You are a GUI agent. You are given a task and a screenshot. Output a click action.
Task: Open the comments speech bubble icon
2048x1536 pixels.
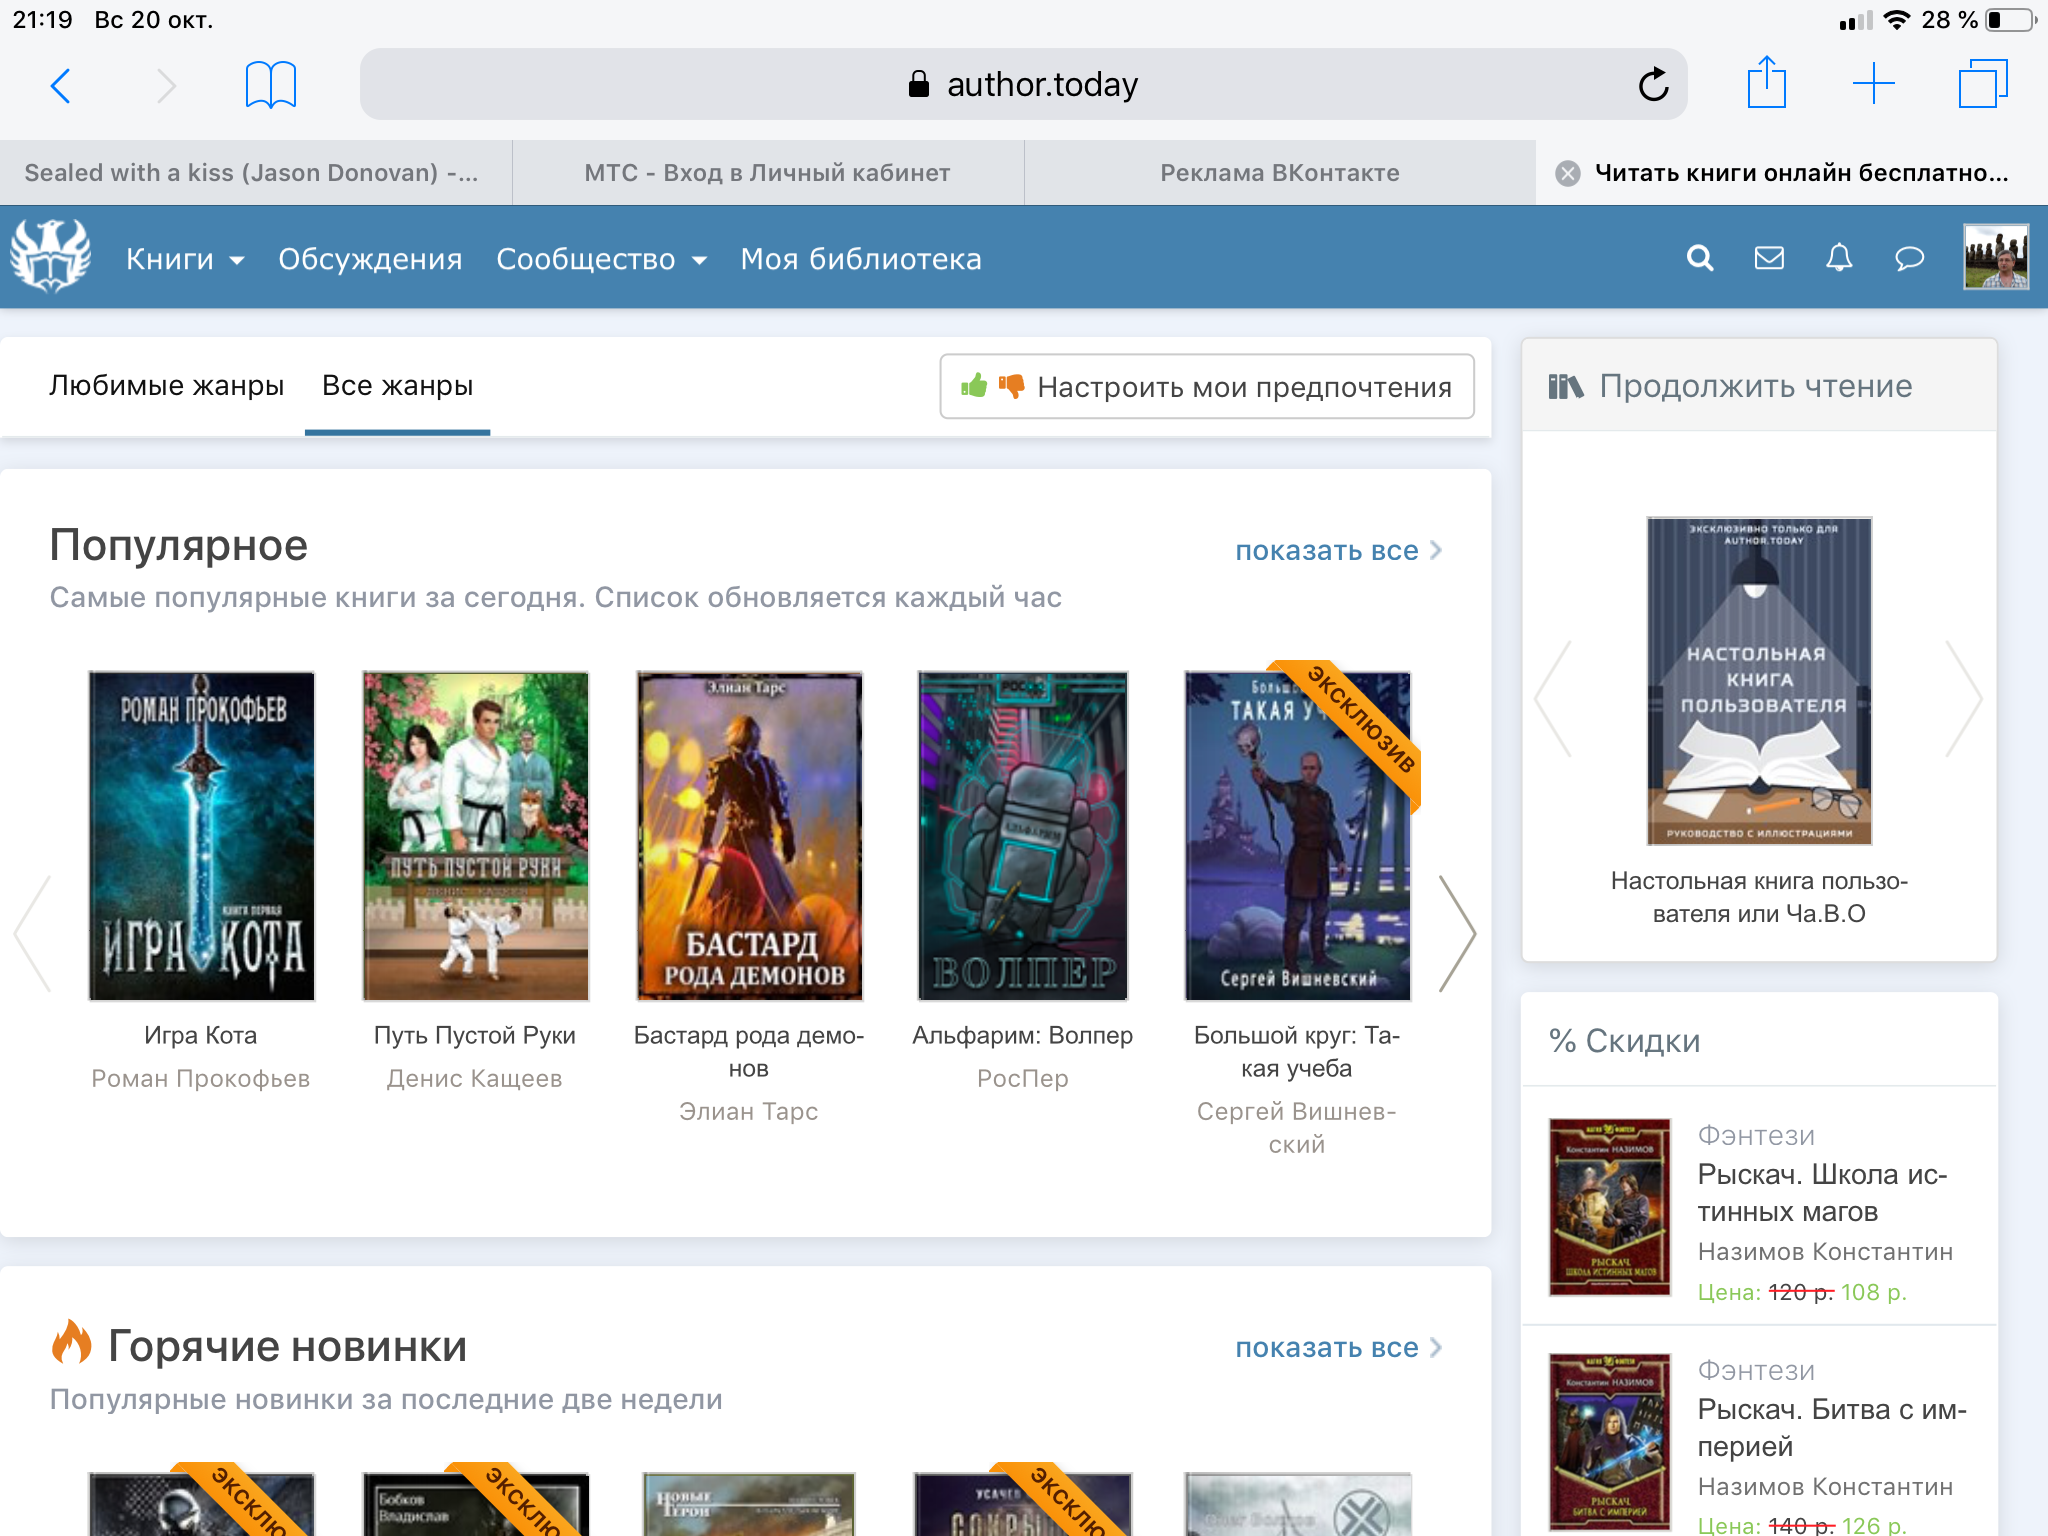tap(1909, 259)
